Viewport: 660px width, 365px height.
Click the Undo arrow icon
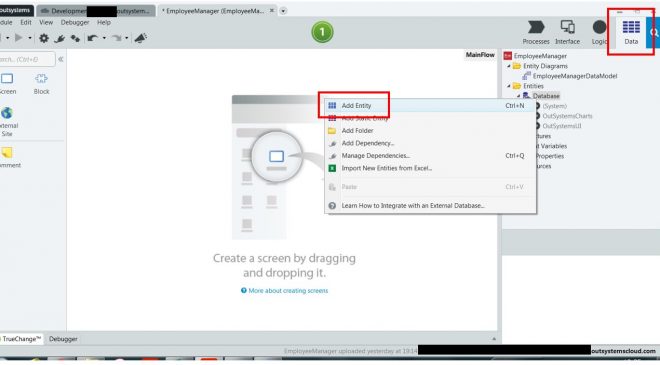pos(92,38)
